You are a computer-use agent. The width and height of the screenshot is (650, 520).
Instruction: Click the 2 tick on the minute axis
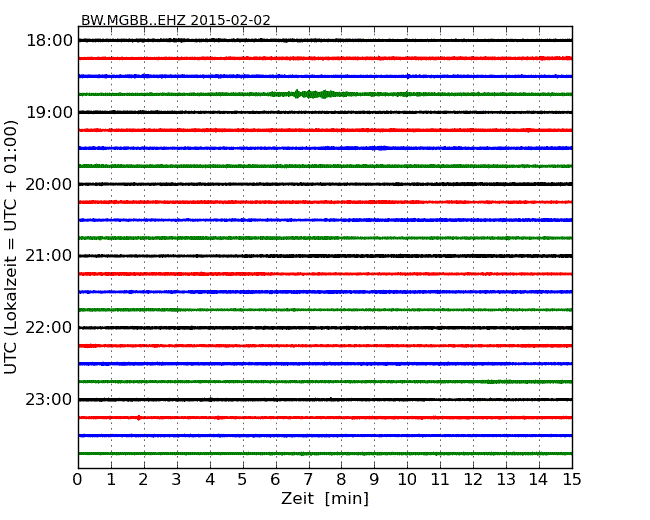click(x=143, y=480)
